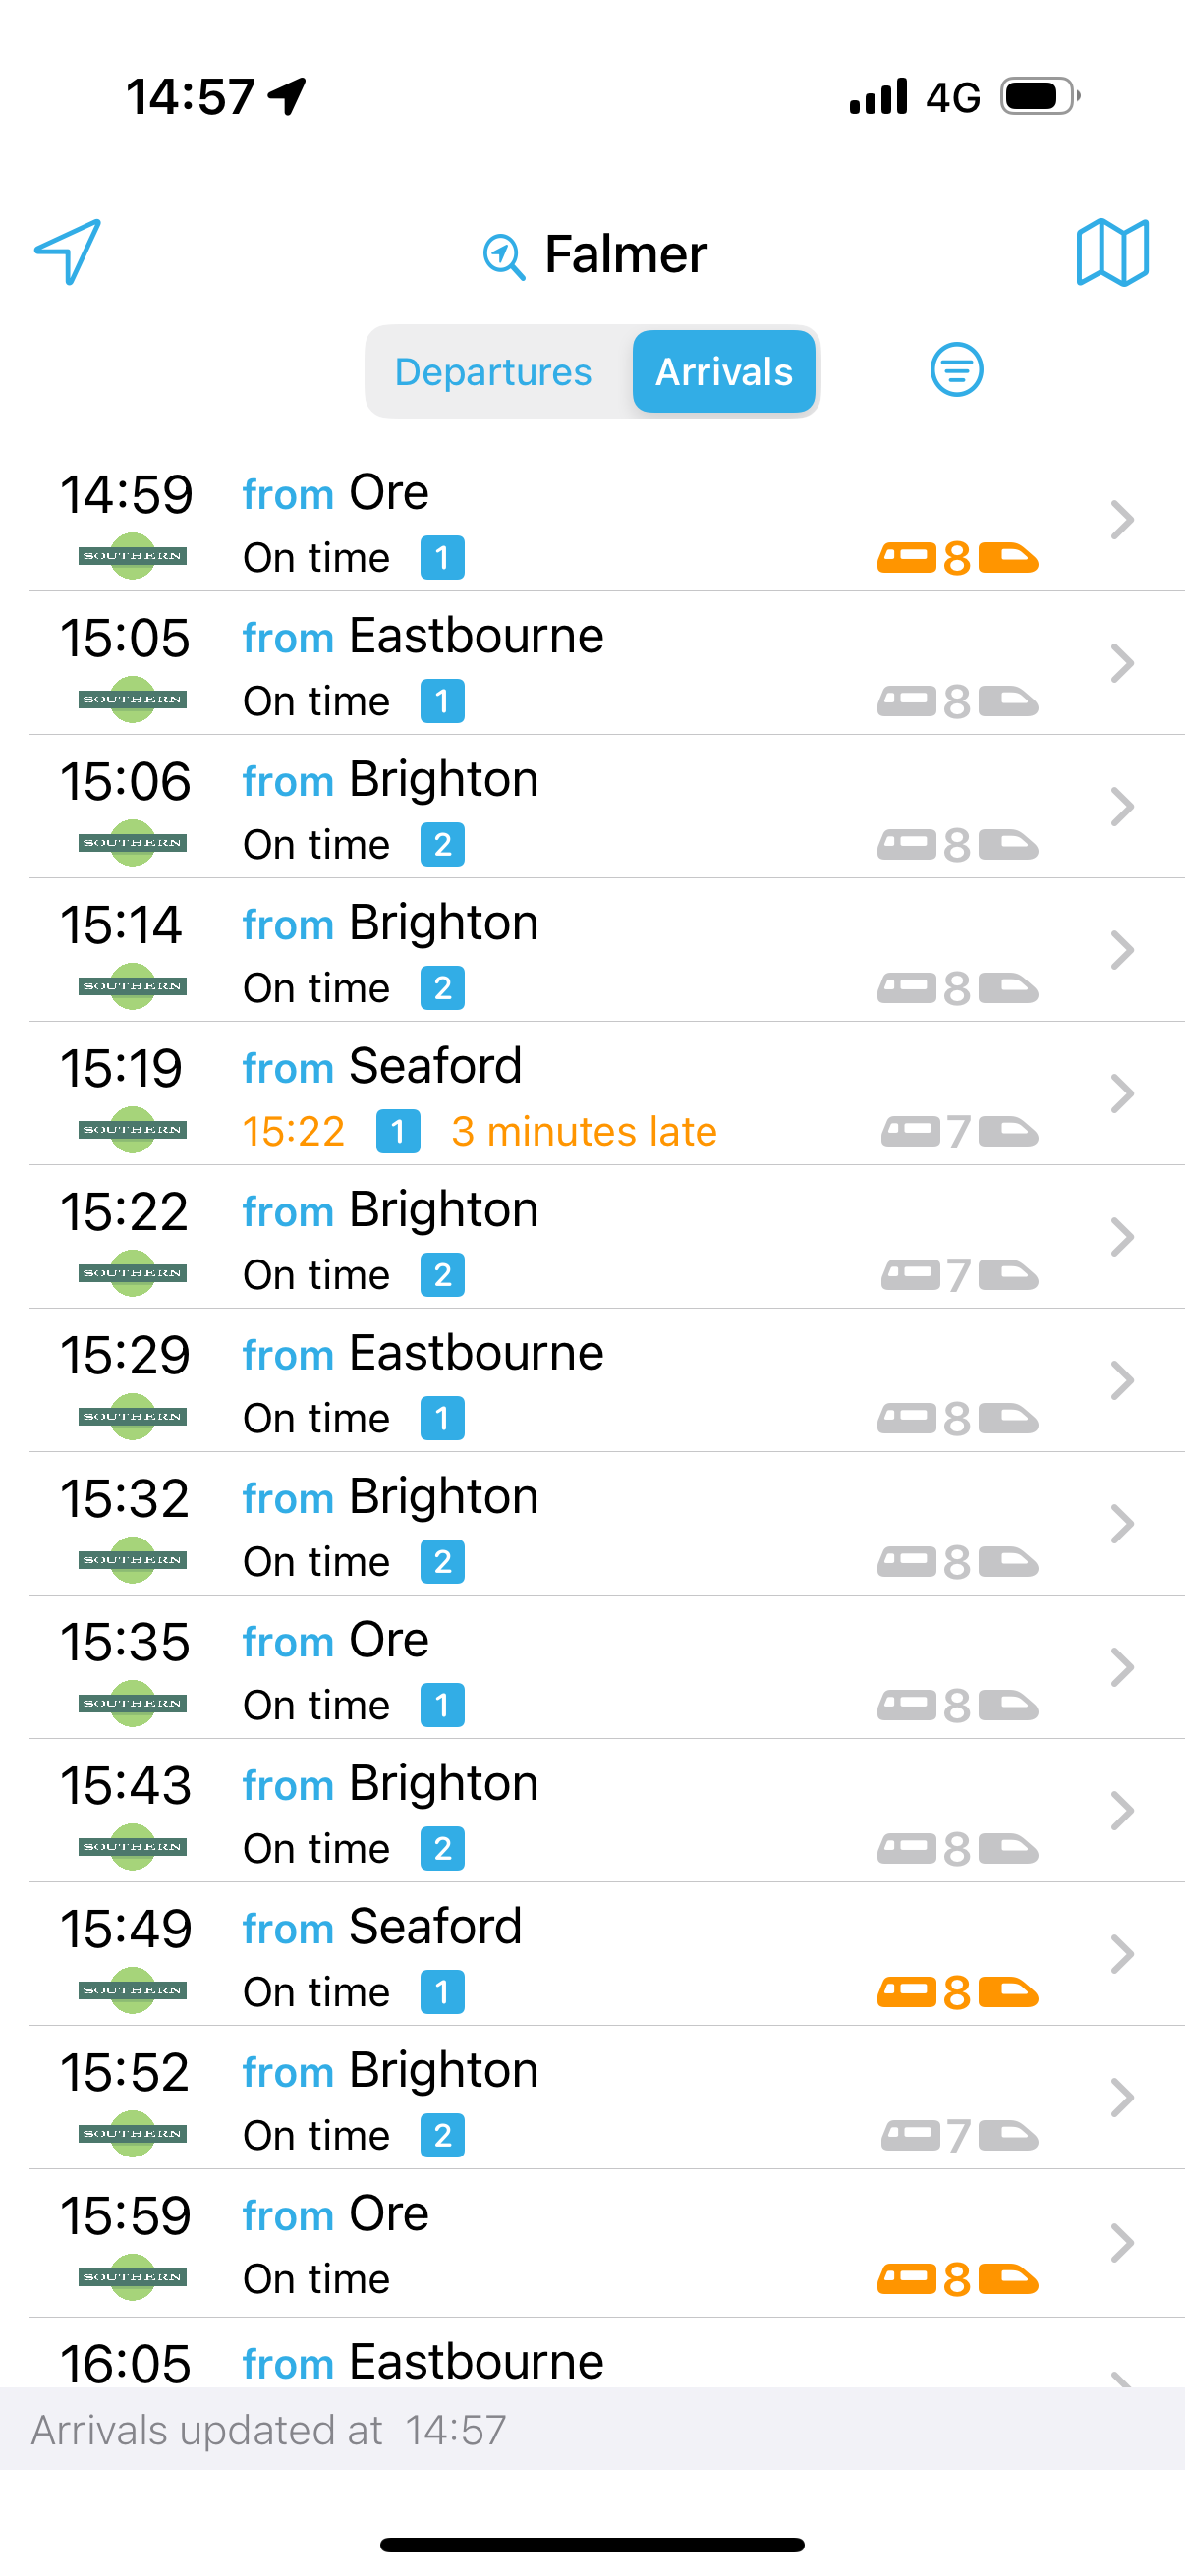The height and width of the screenshot is (2576, 1185).
Task: Tap grey 7-coach icon on 15:19 Seaford
Action: pos(959,1132)
